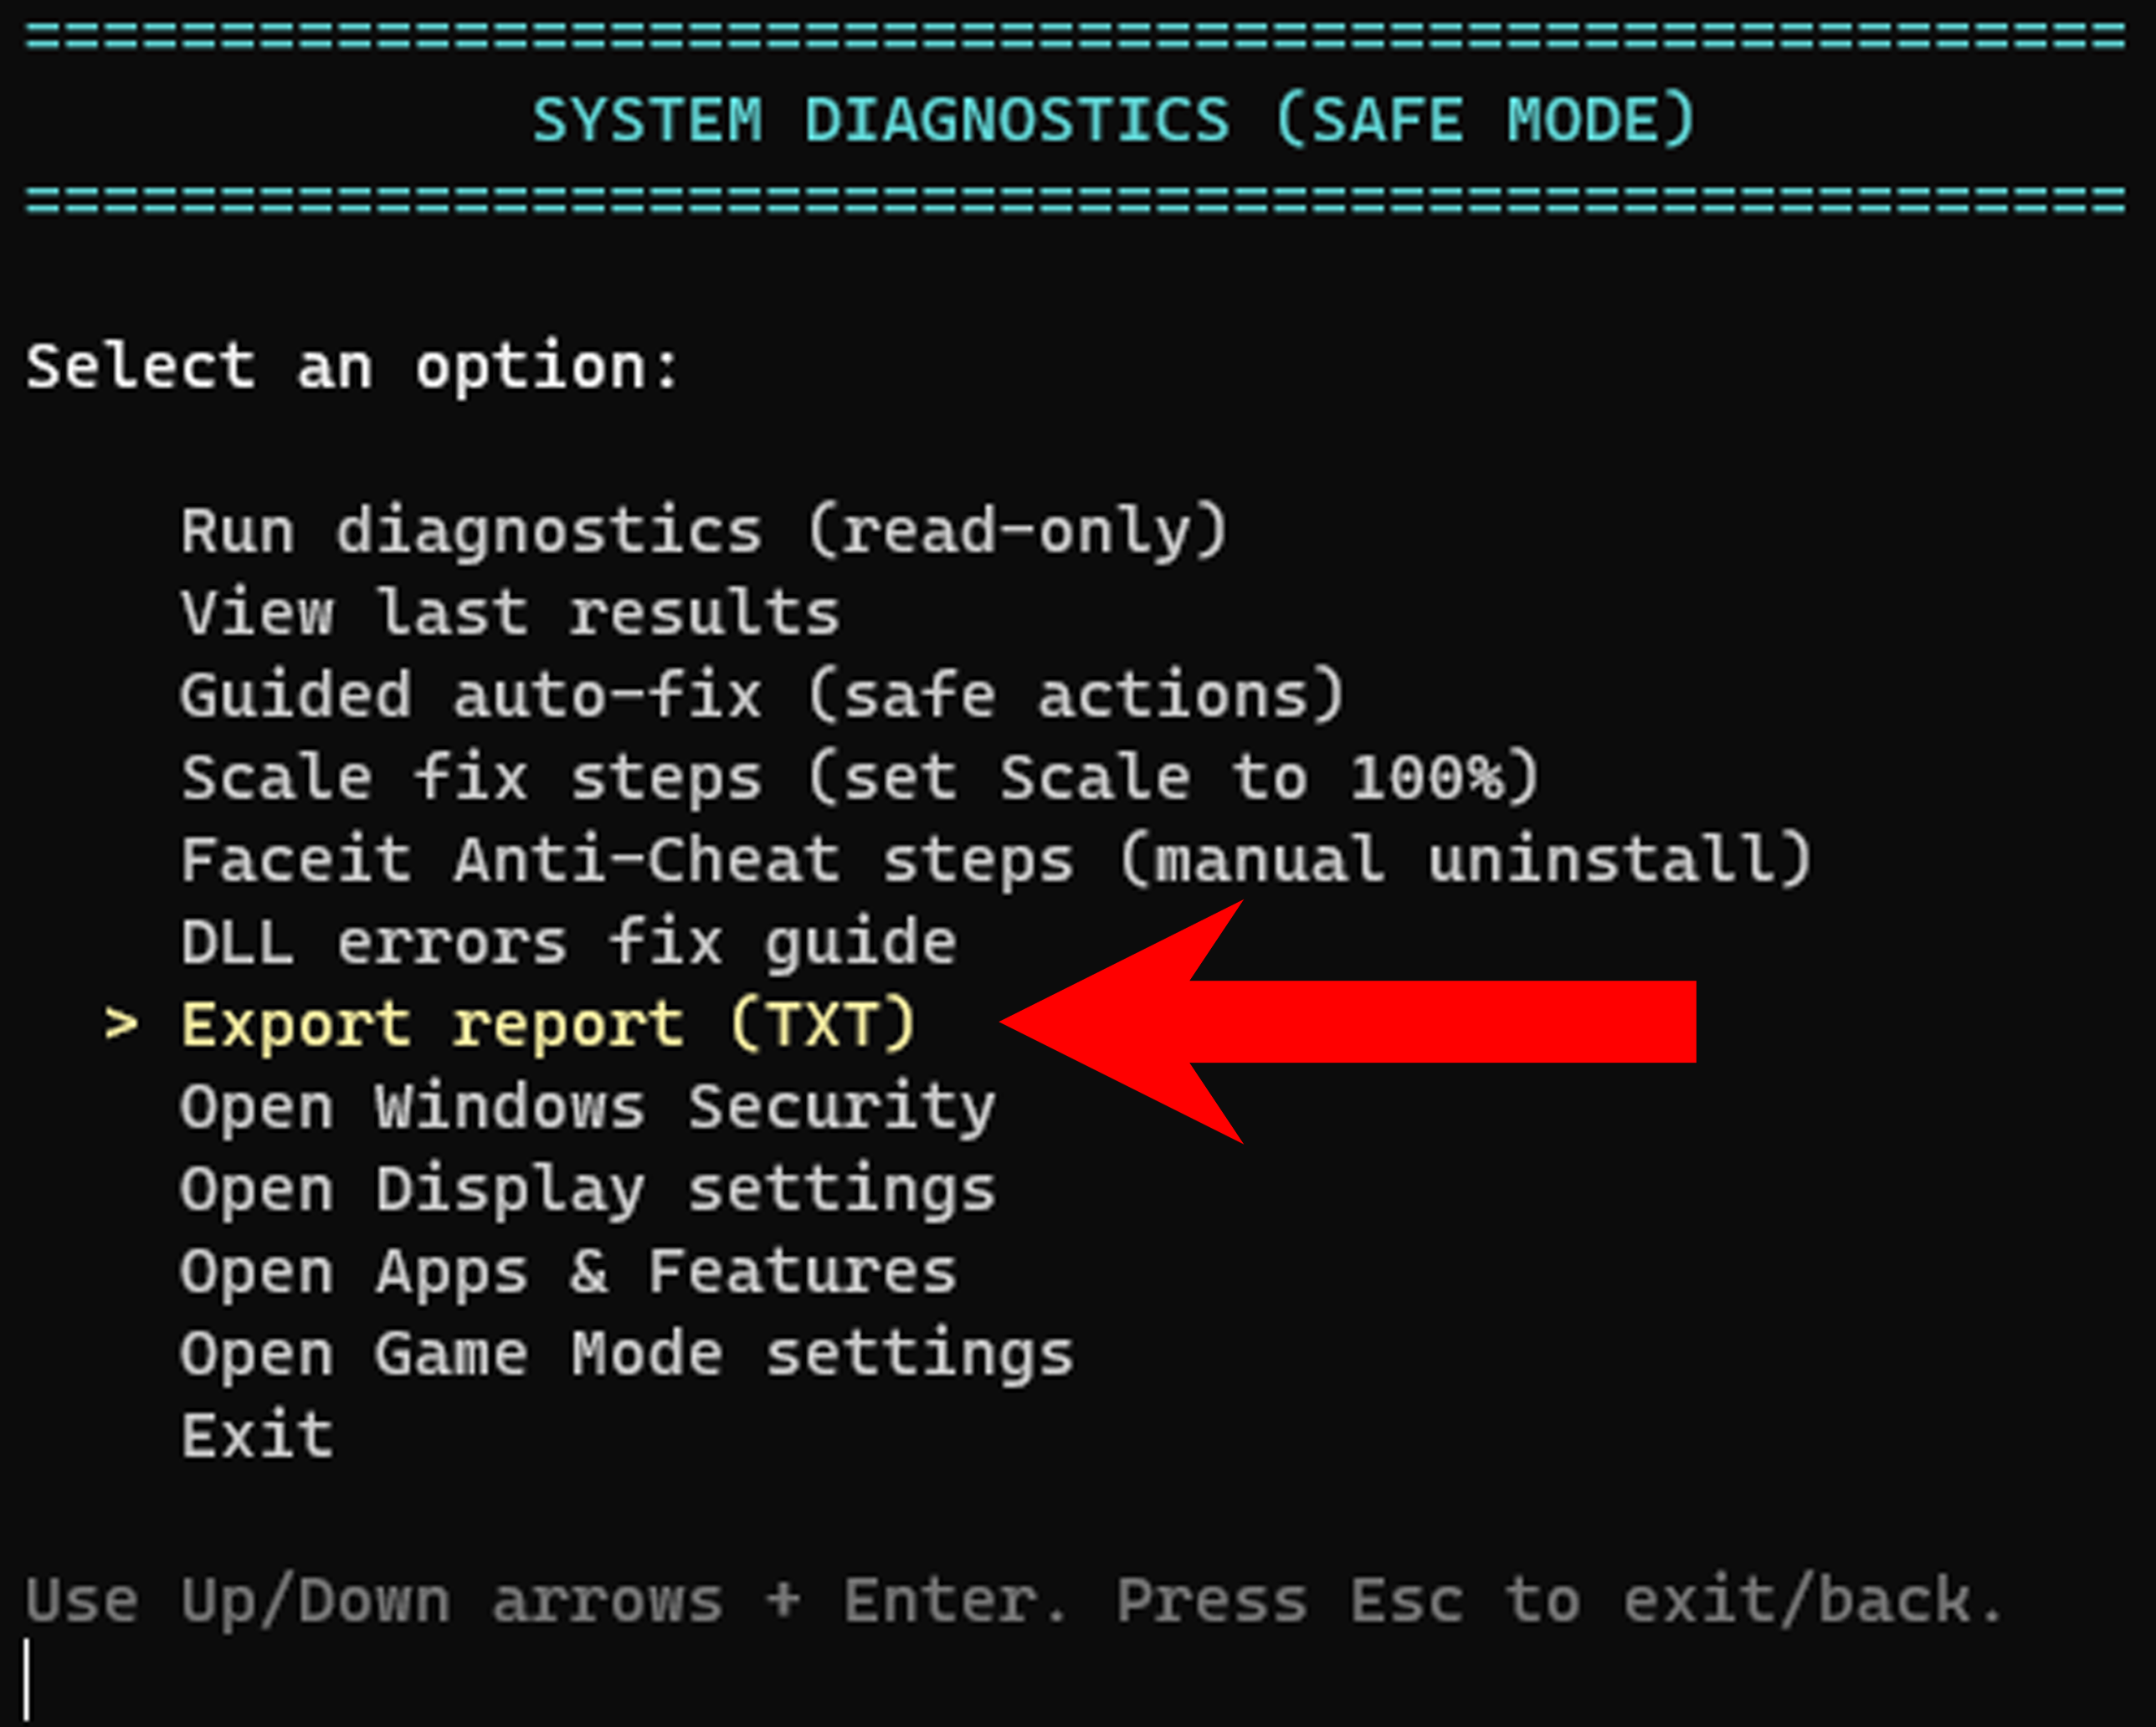Open Guided auto-fix (safe actions)
This screenshot has width=2156, height=1727.
tap(762, 695)
